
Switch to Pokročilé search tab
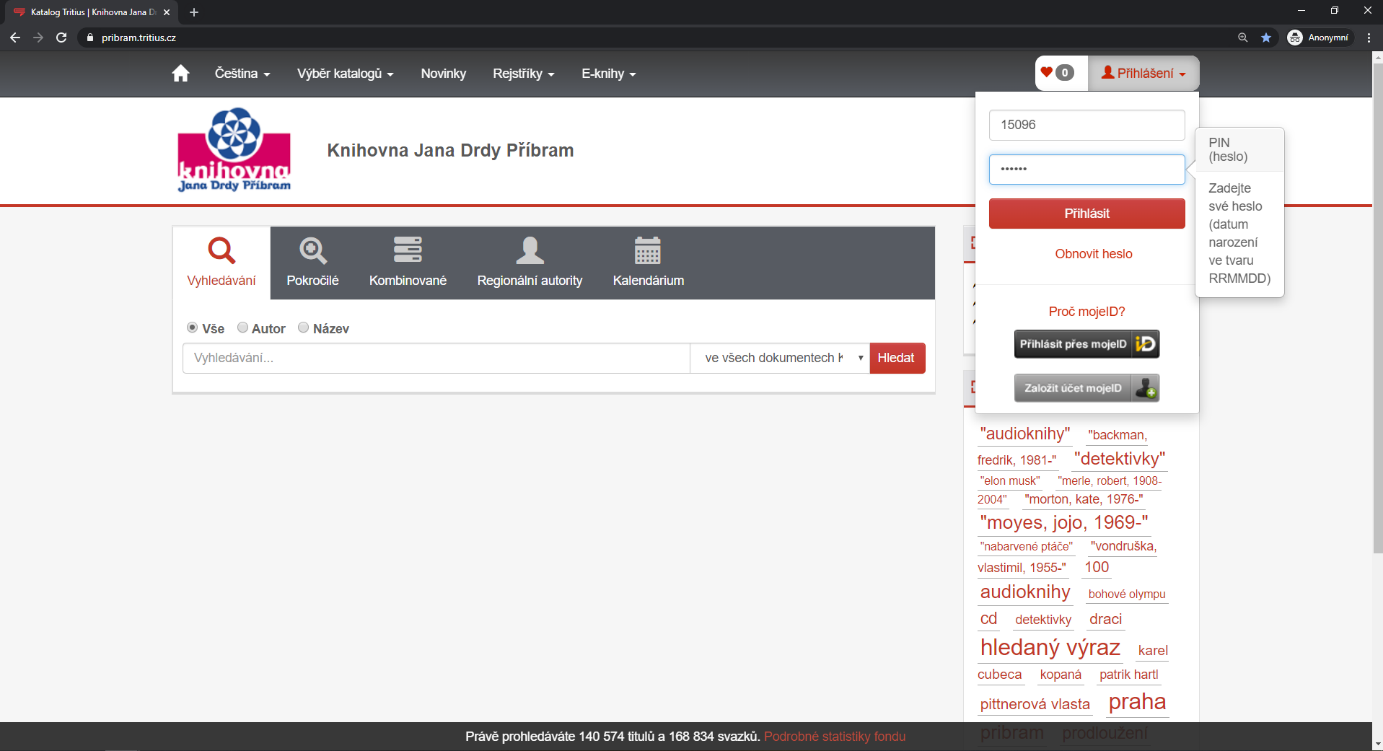[x=313, y=262]
